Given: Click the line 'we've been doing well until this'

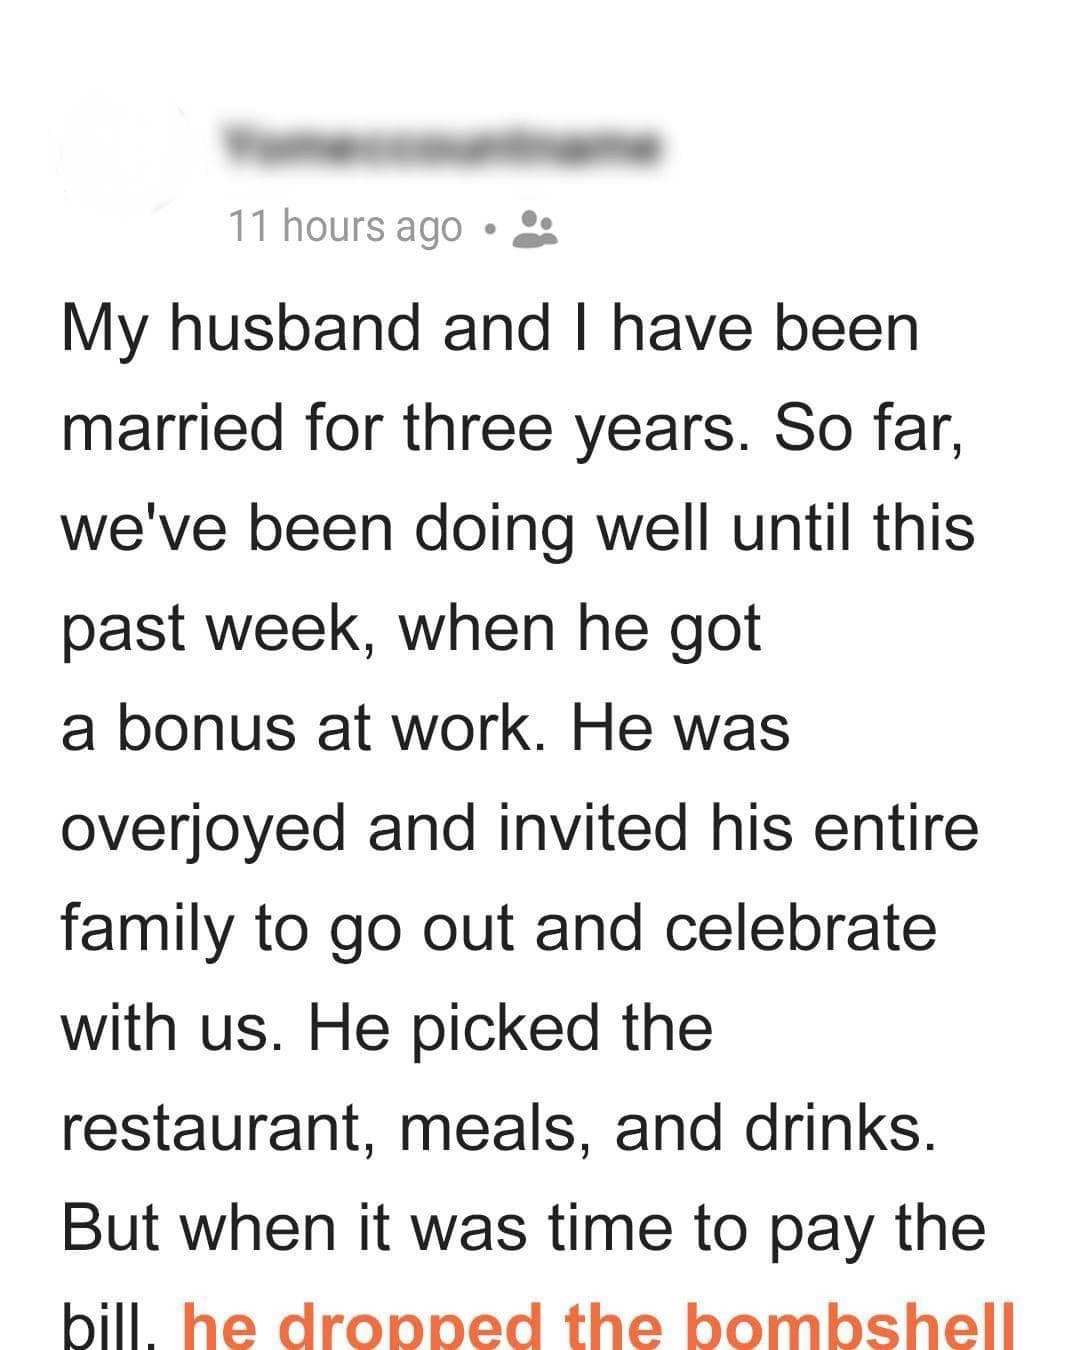Looking at the screenshot, I should (518, 528).
